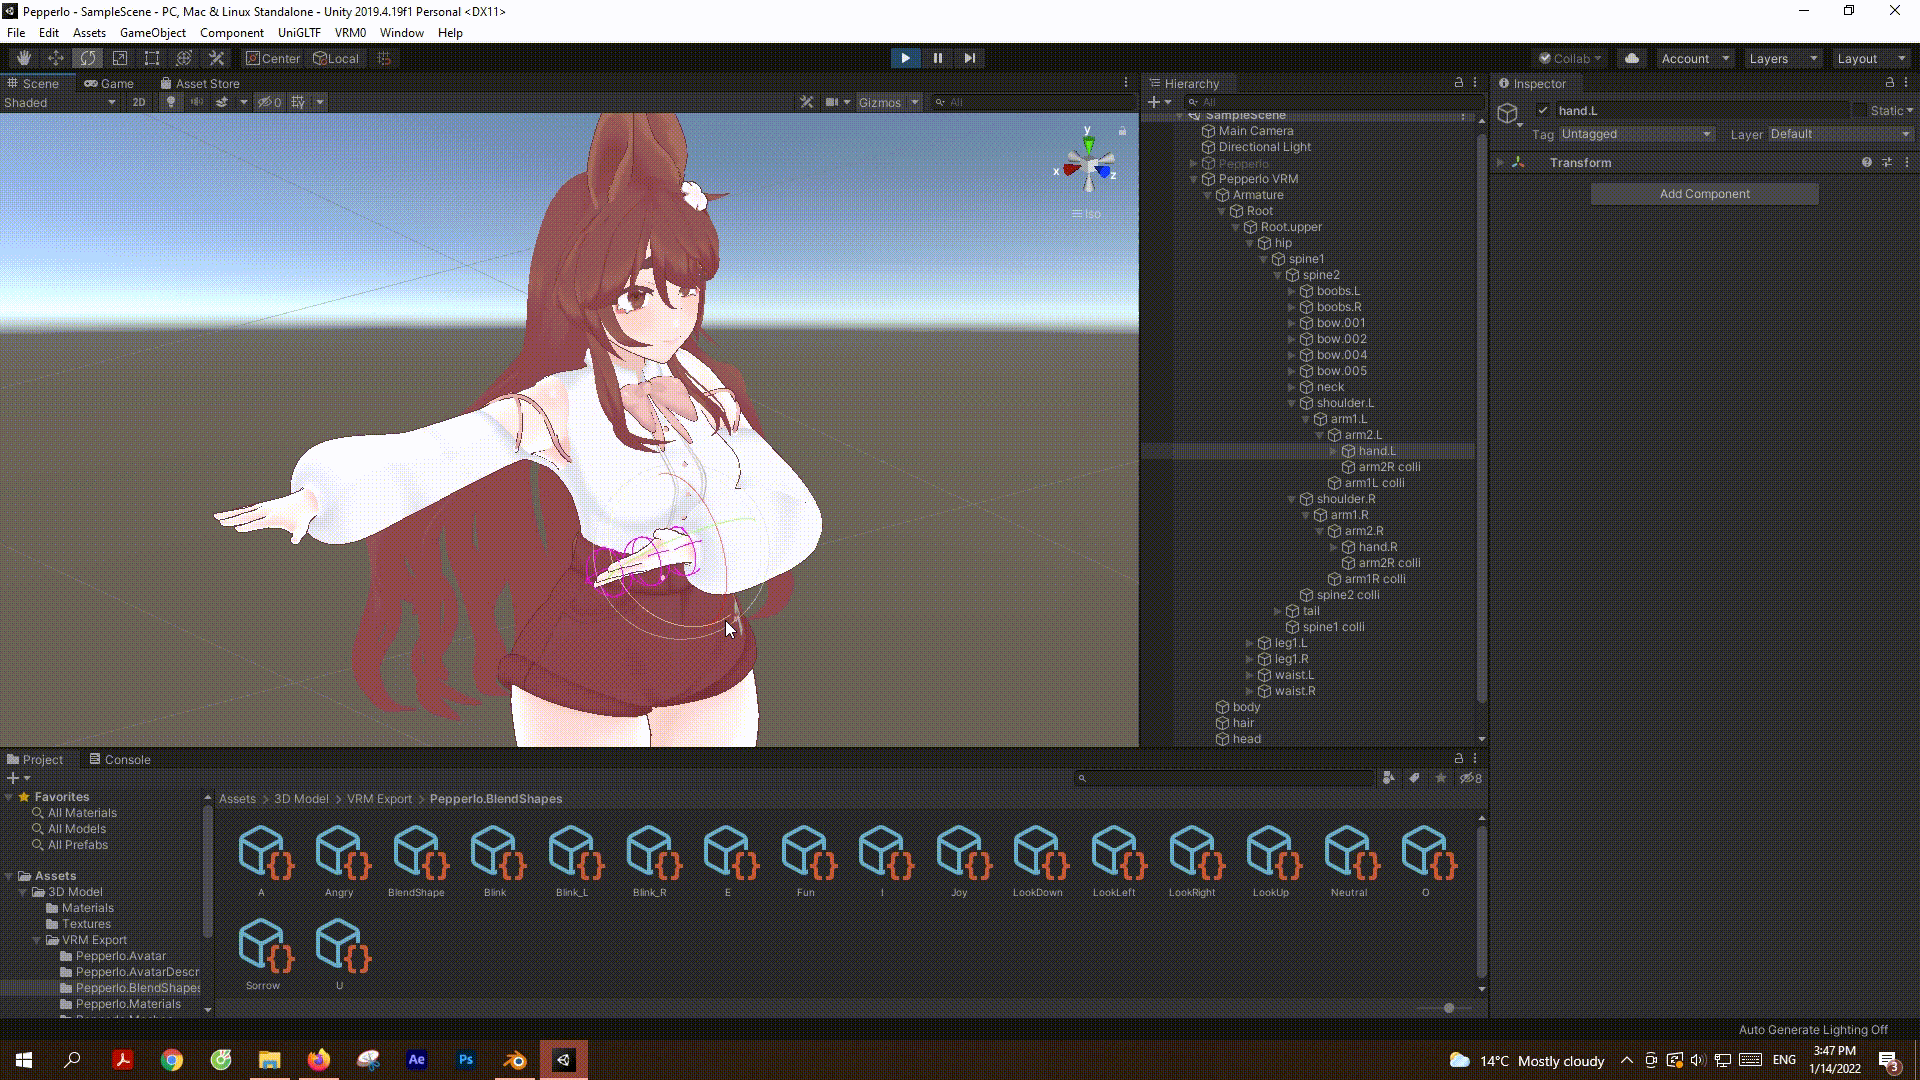
Task: Select the Hand tool
Action: pos(24,58)
